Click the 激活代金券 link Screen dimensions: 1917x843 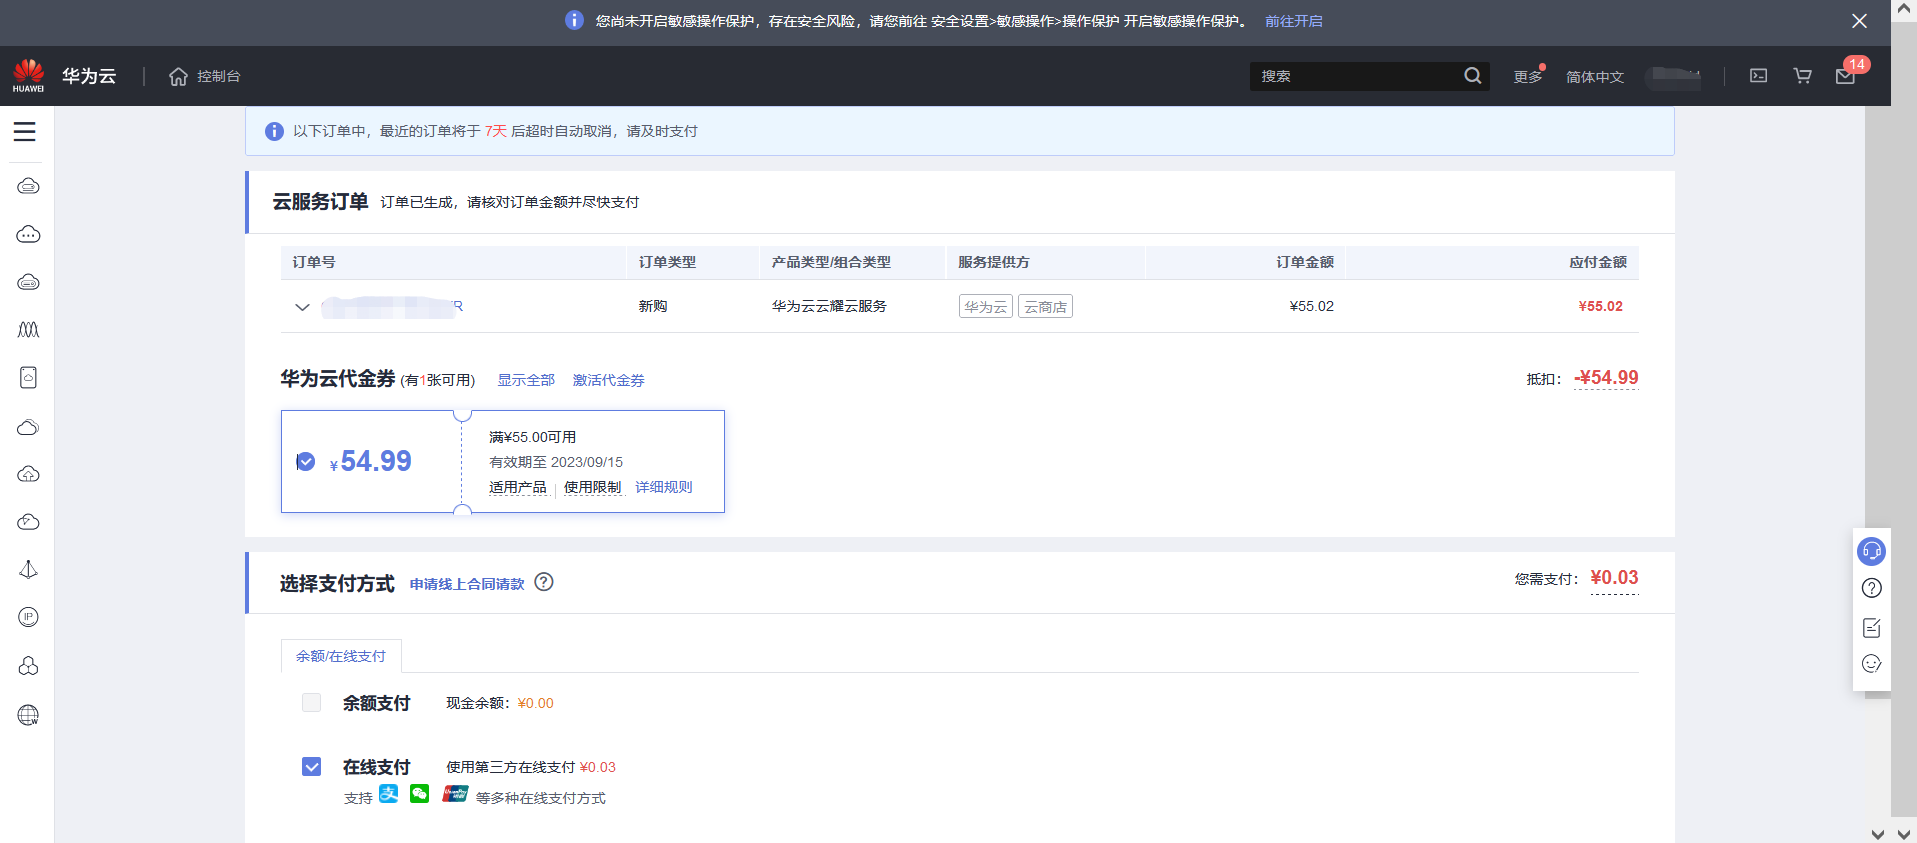(x=608, y=380)
